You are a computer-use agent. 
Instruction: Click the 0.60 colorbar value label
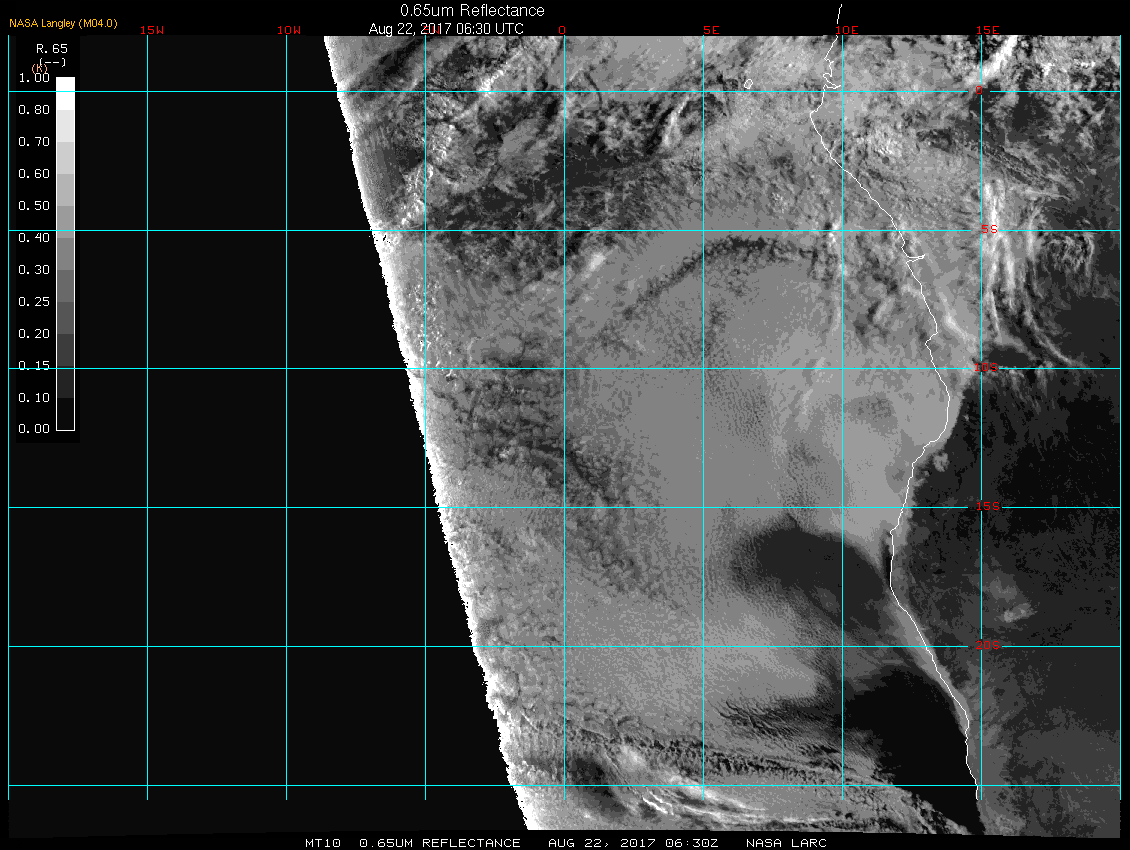click(x=34, y=174)
